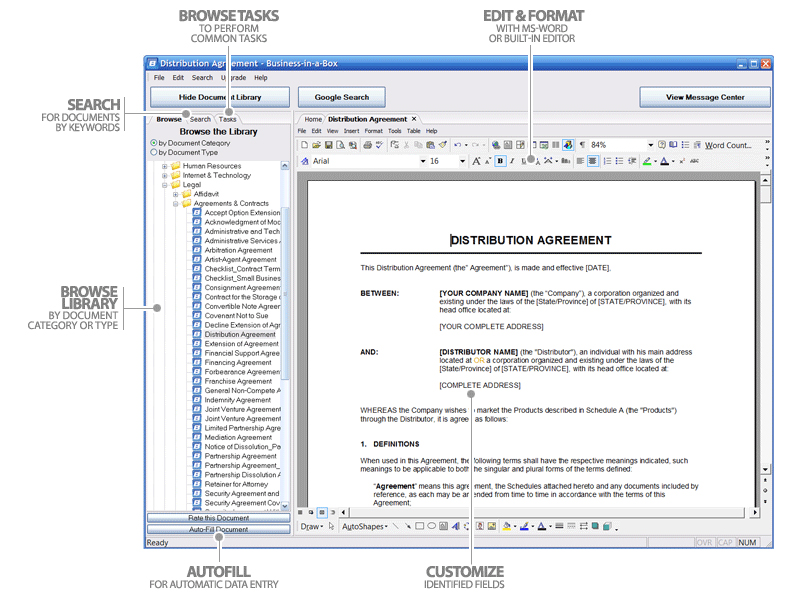Click the font color A swatch
The image size is (800, 600).
tap(664, 161)
